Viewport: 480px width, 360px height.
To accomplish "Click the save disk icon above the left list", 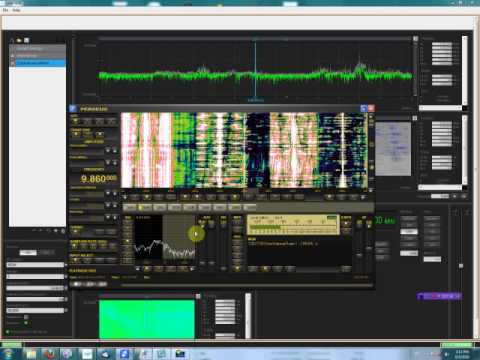I will [26, 40].
